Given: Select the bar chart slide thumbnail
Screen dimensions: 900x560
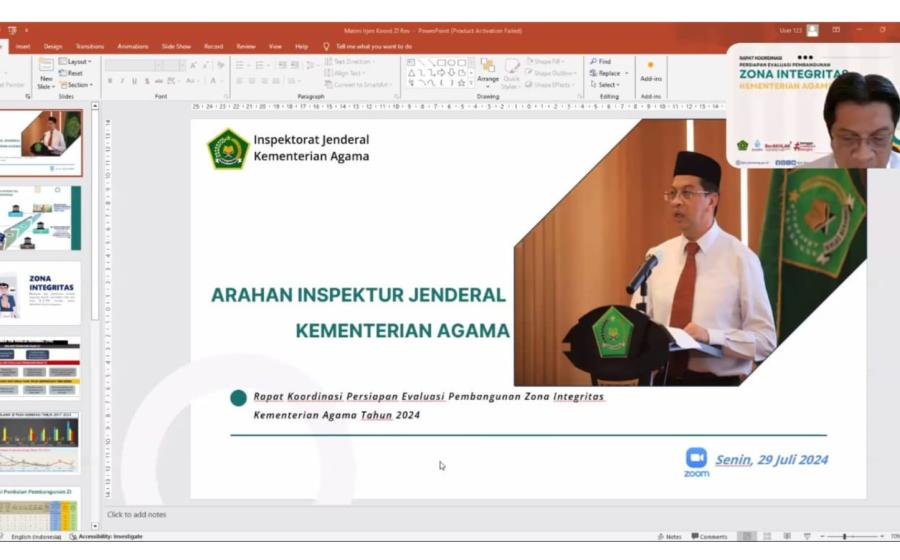Looking at the screenshot, I should tap(39, 442).
